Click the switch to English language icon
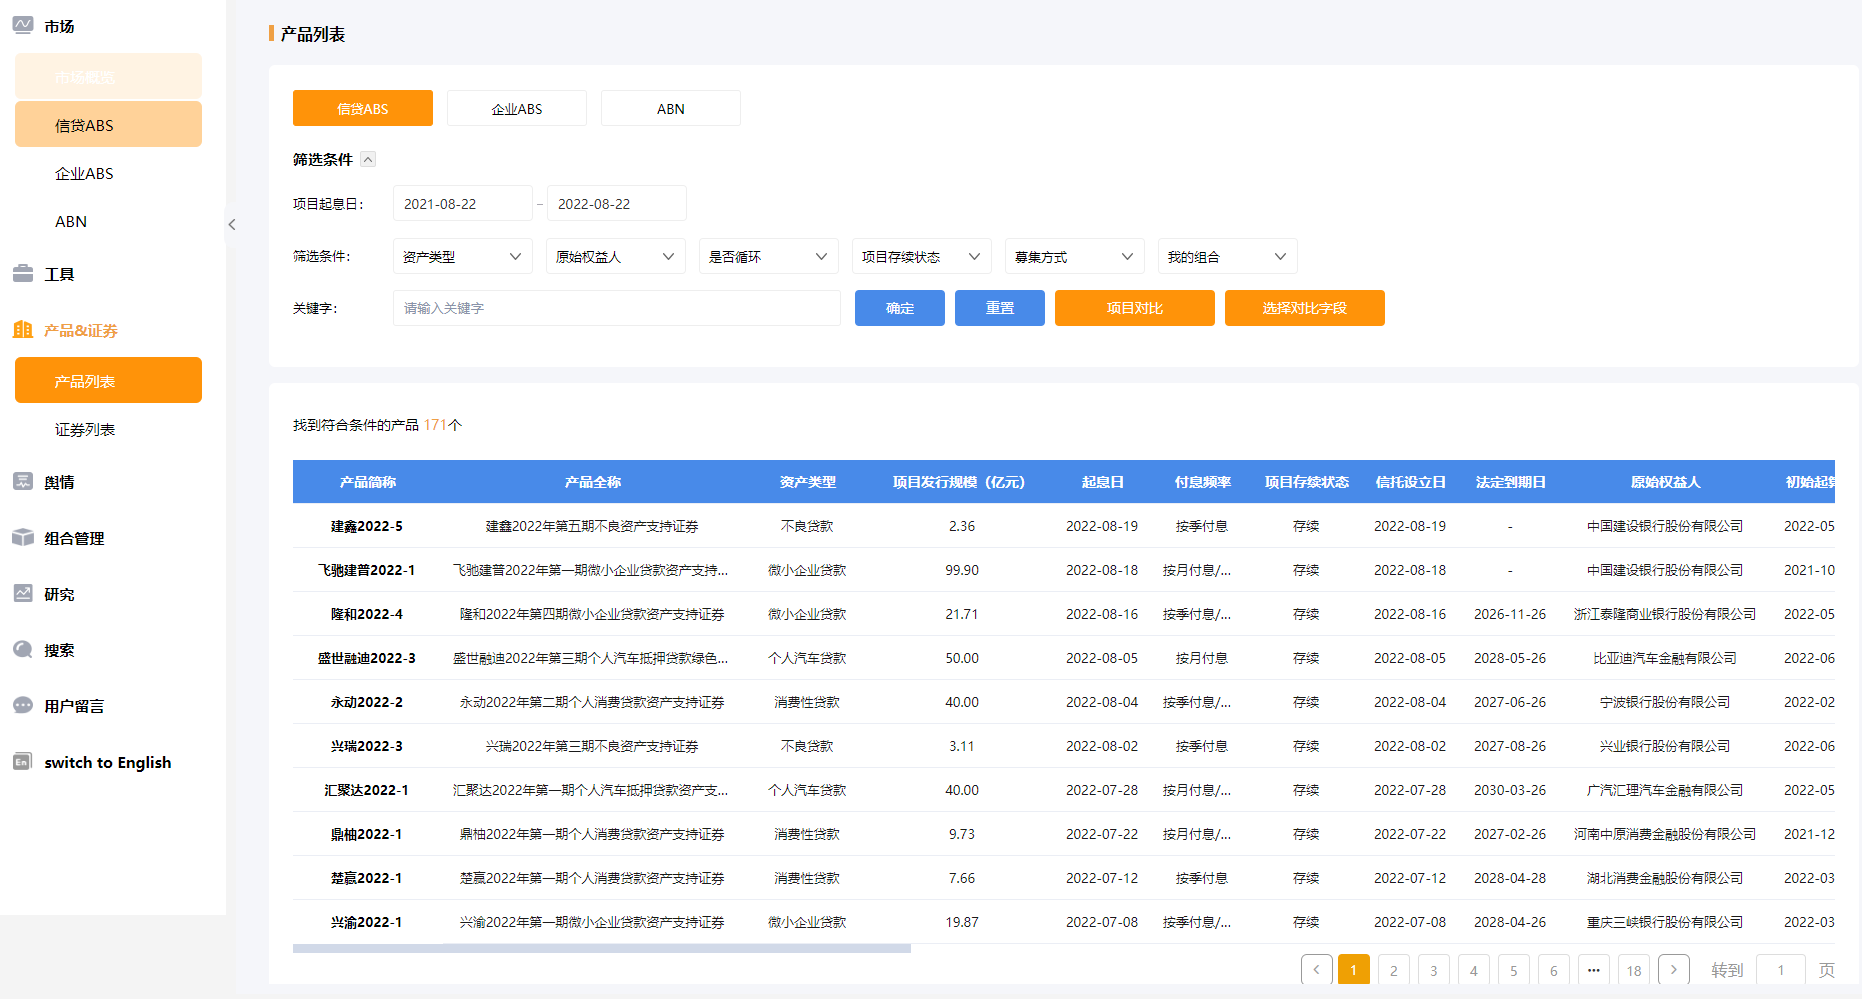The height and width of the screenshot is (999, 1862). tap(23, 761)
